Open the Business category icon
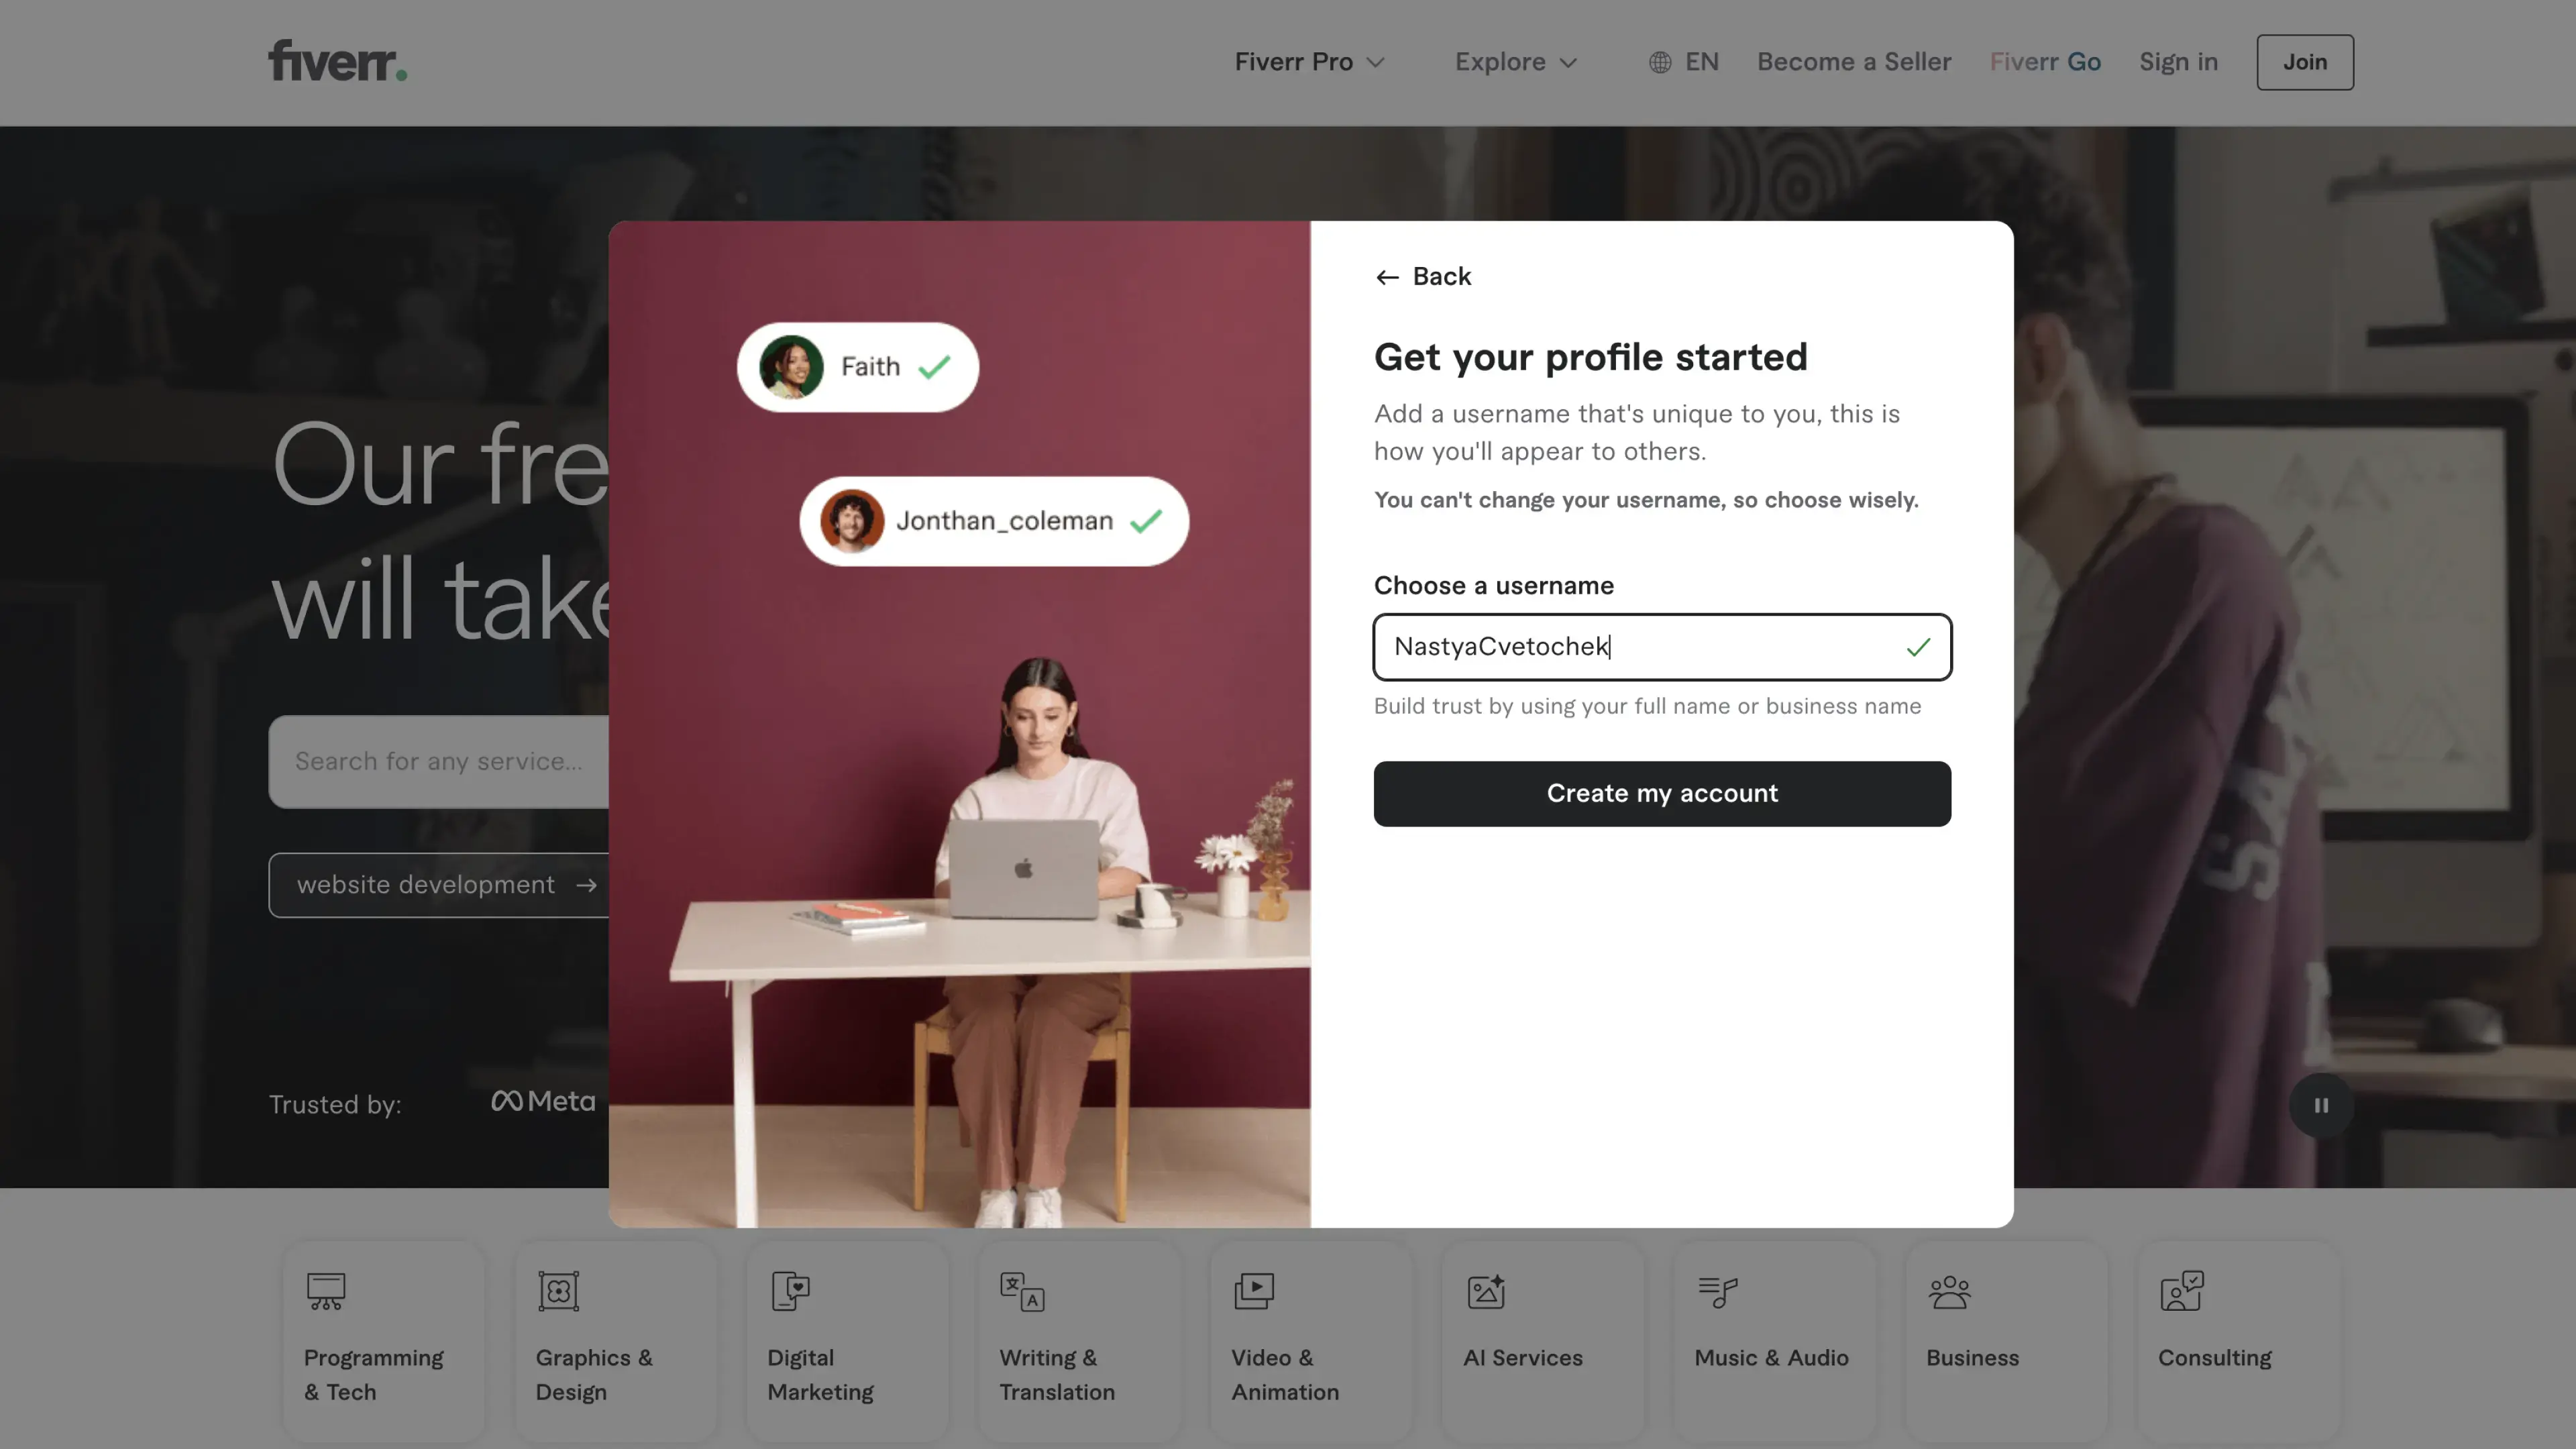 pos(1950,1291)
